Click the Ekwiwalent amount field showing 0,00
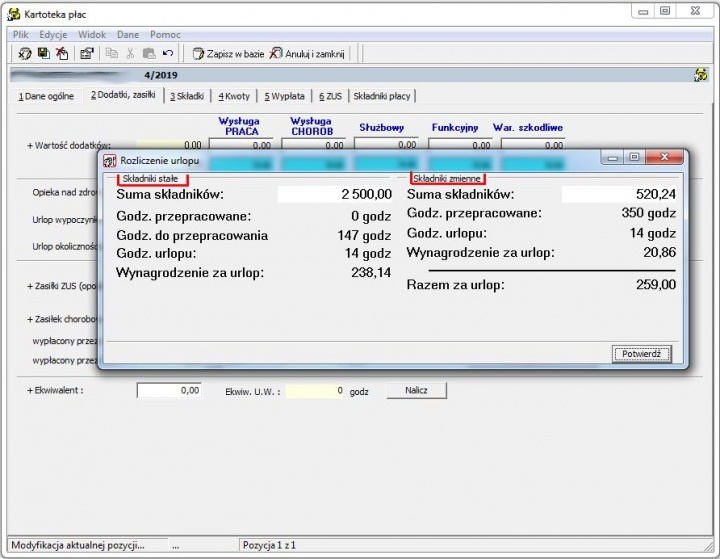 click(x=169, y=390)
